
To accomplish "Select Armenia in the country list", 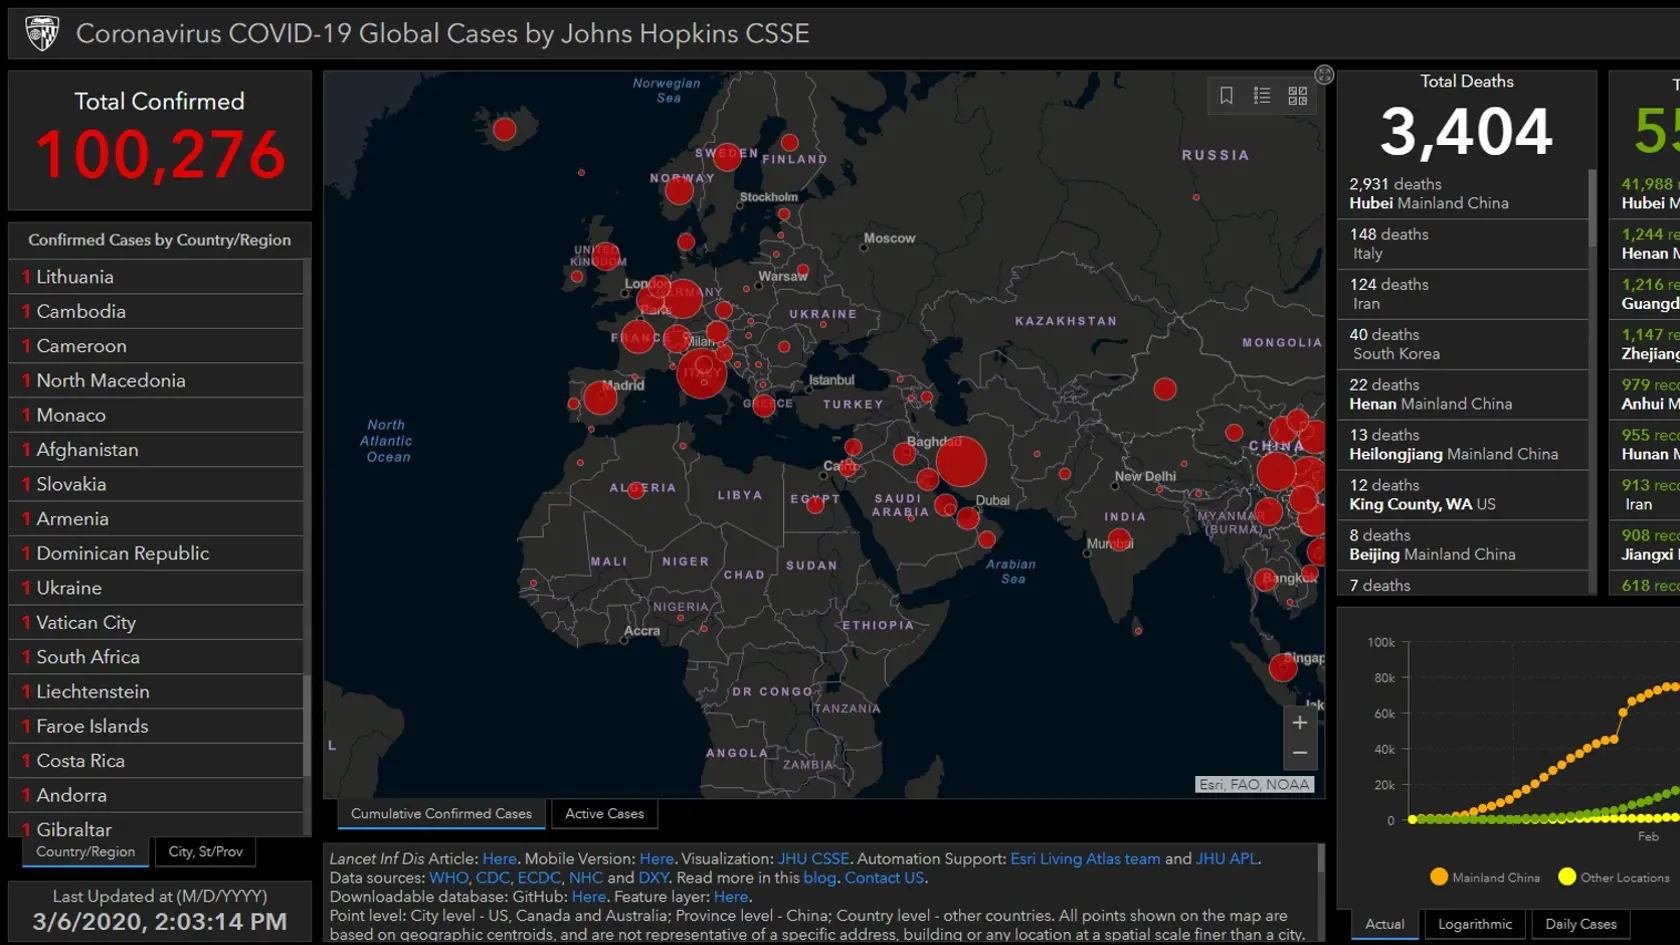I will pyautogui.click(x=156, y=519).
